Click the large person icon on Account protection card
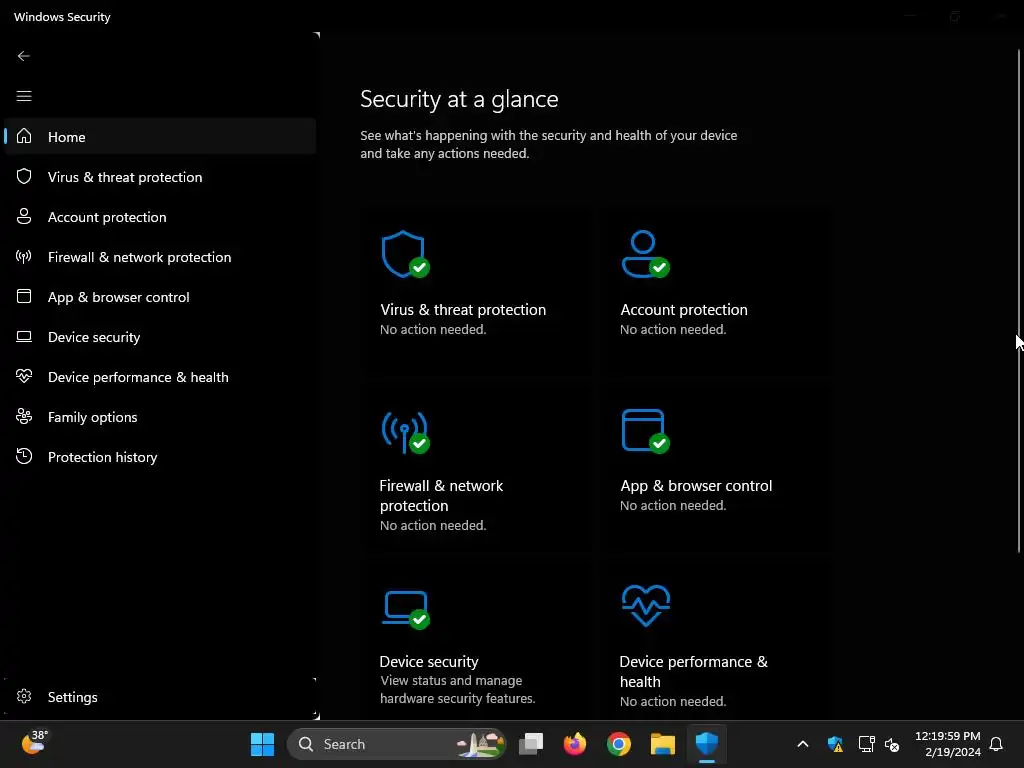 coord(645,254)
